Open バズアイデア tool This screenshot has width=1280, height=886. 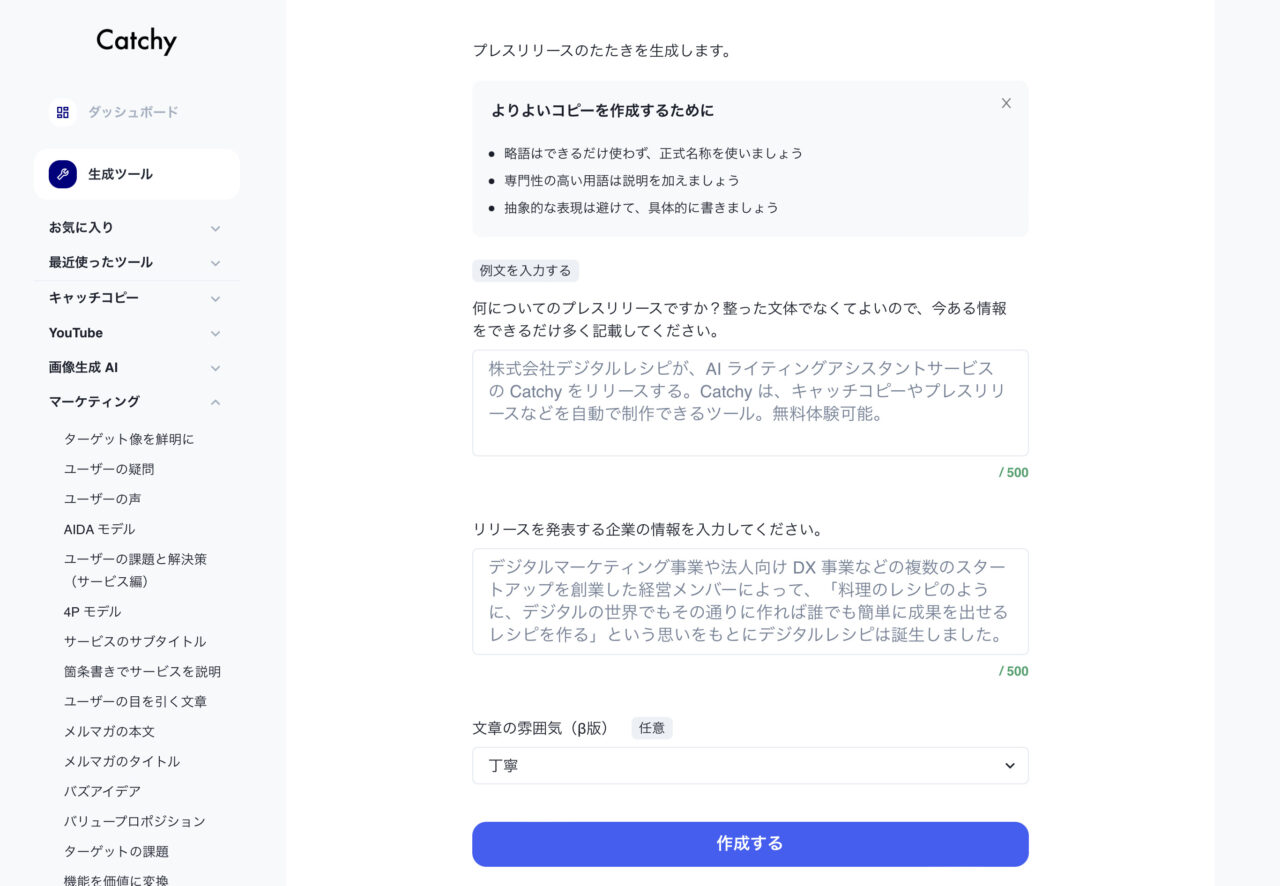click(x=102, y=791)
